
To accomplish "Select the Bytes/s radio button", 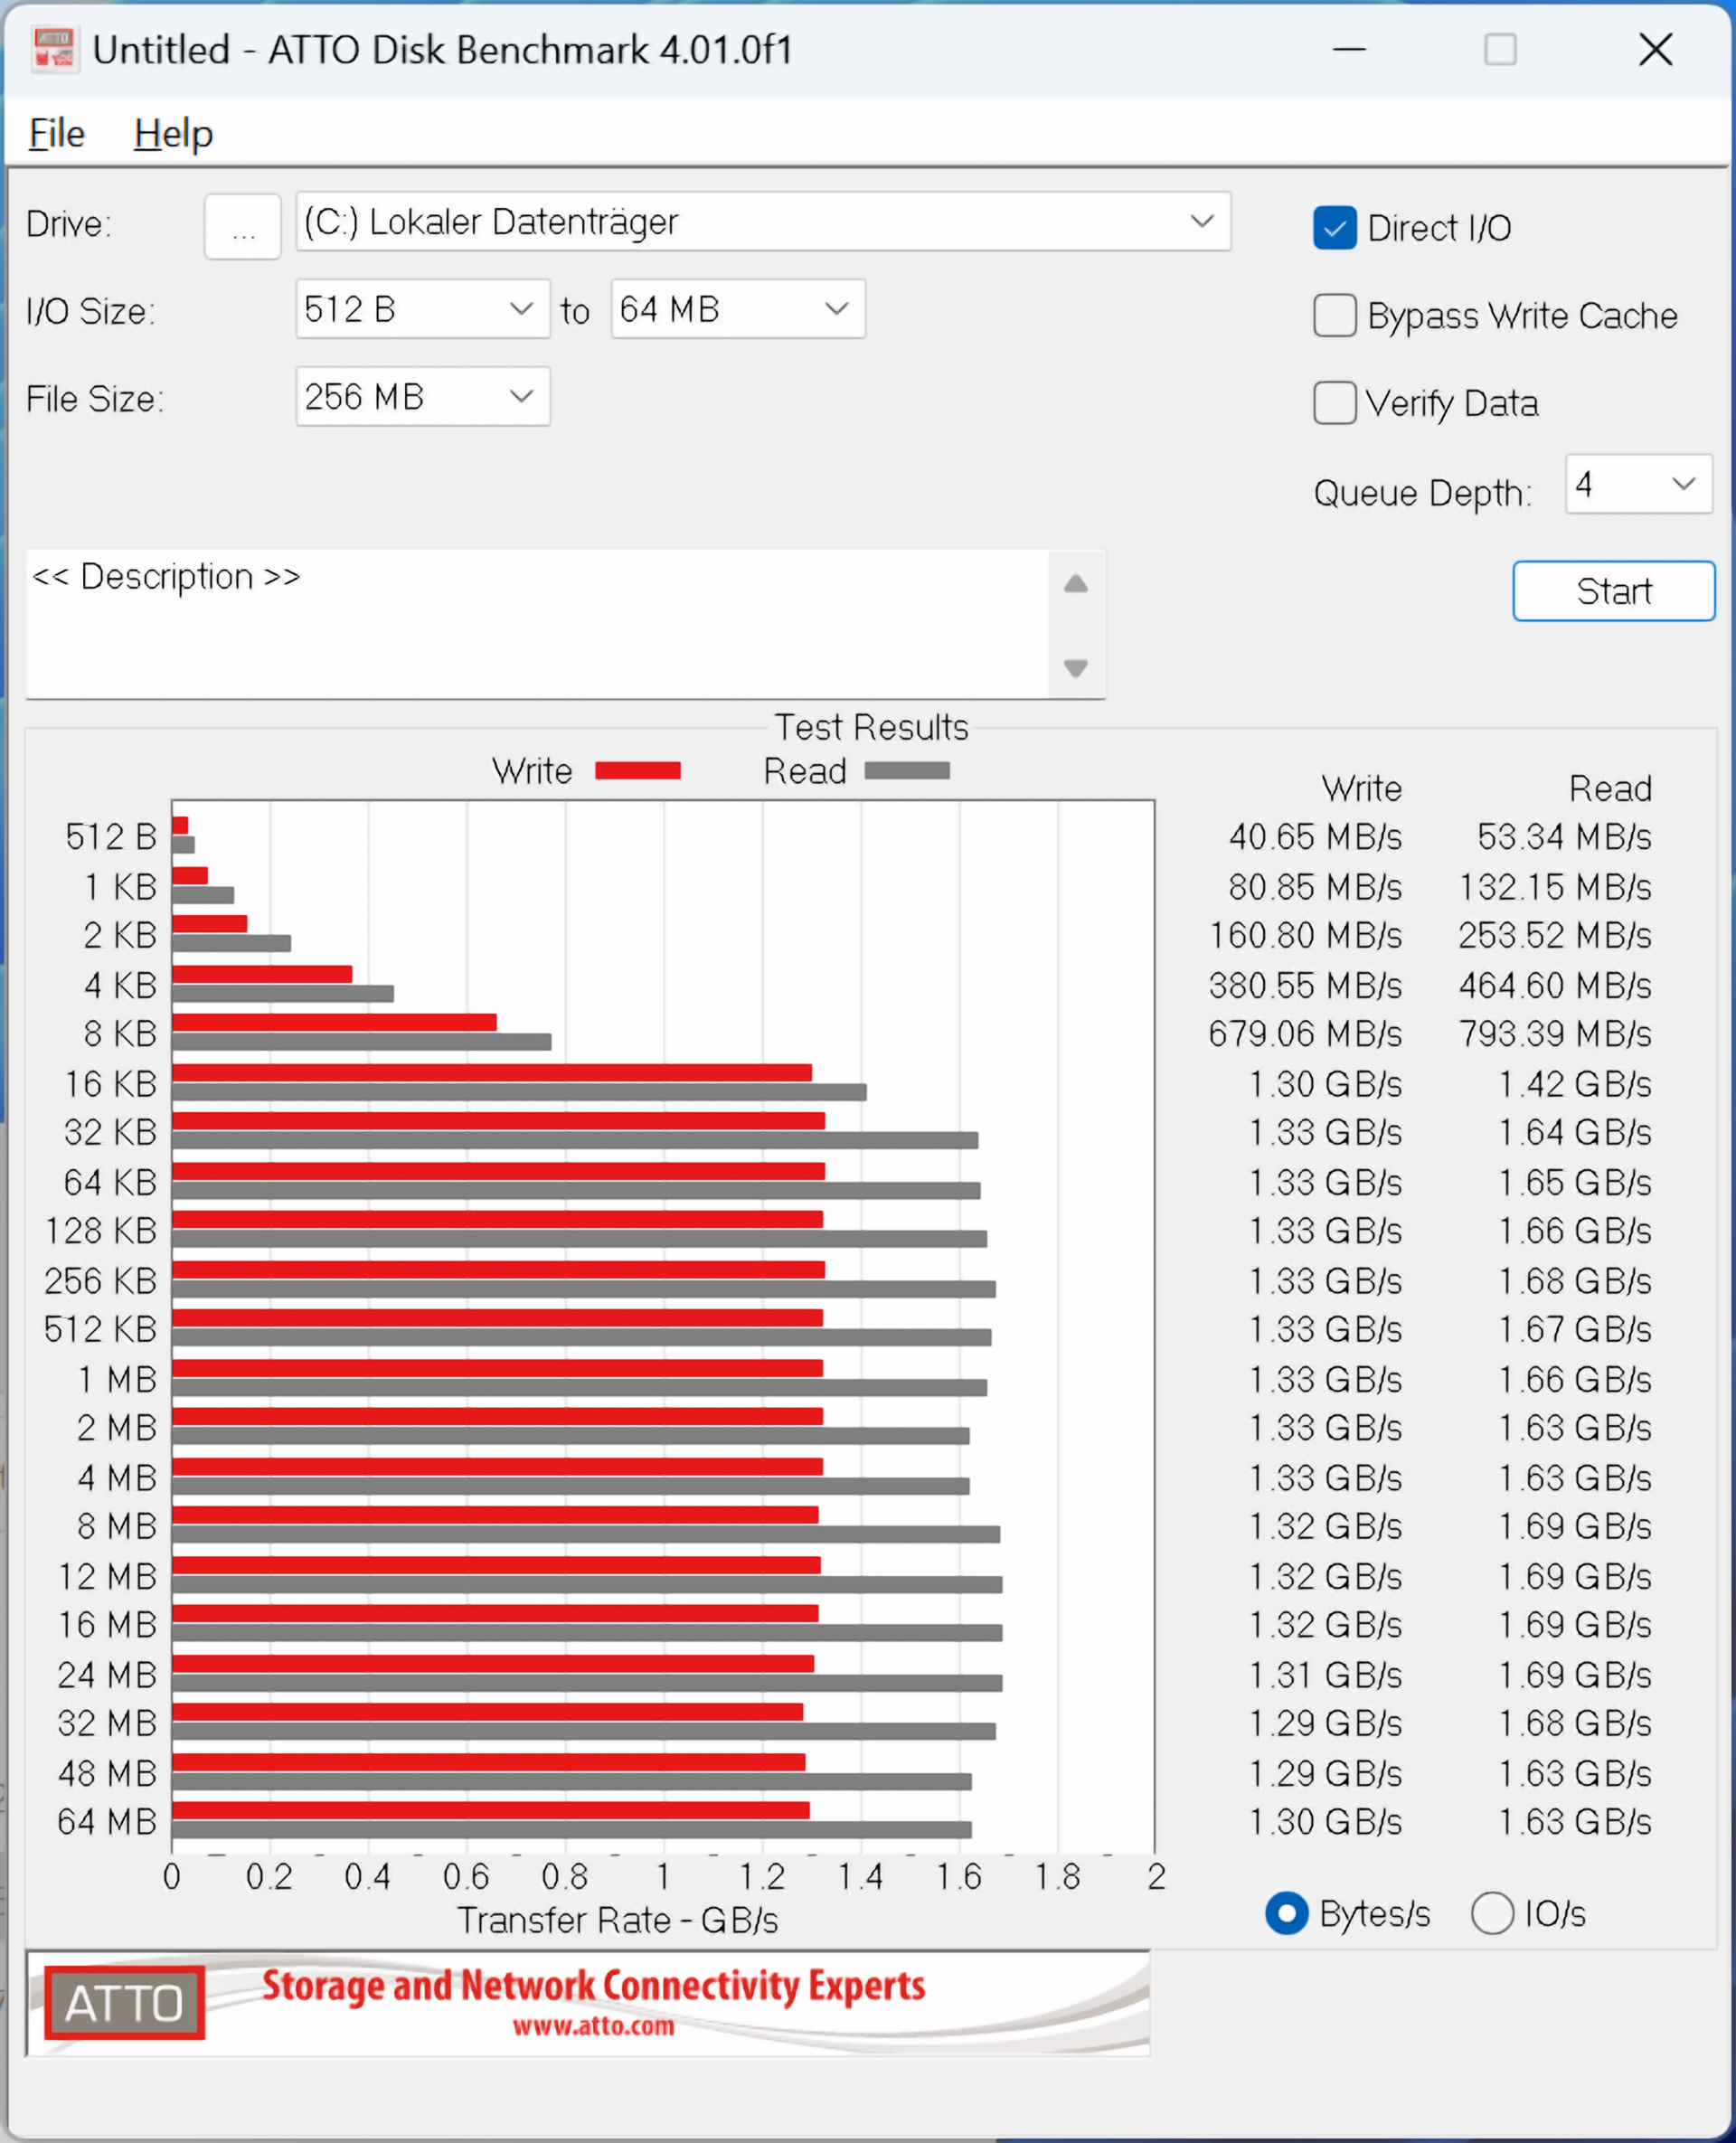I will [1287, 1913].
